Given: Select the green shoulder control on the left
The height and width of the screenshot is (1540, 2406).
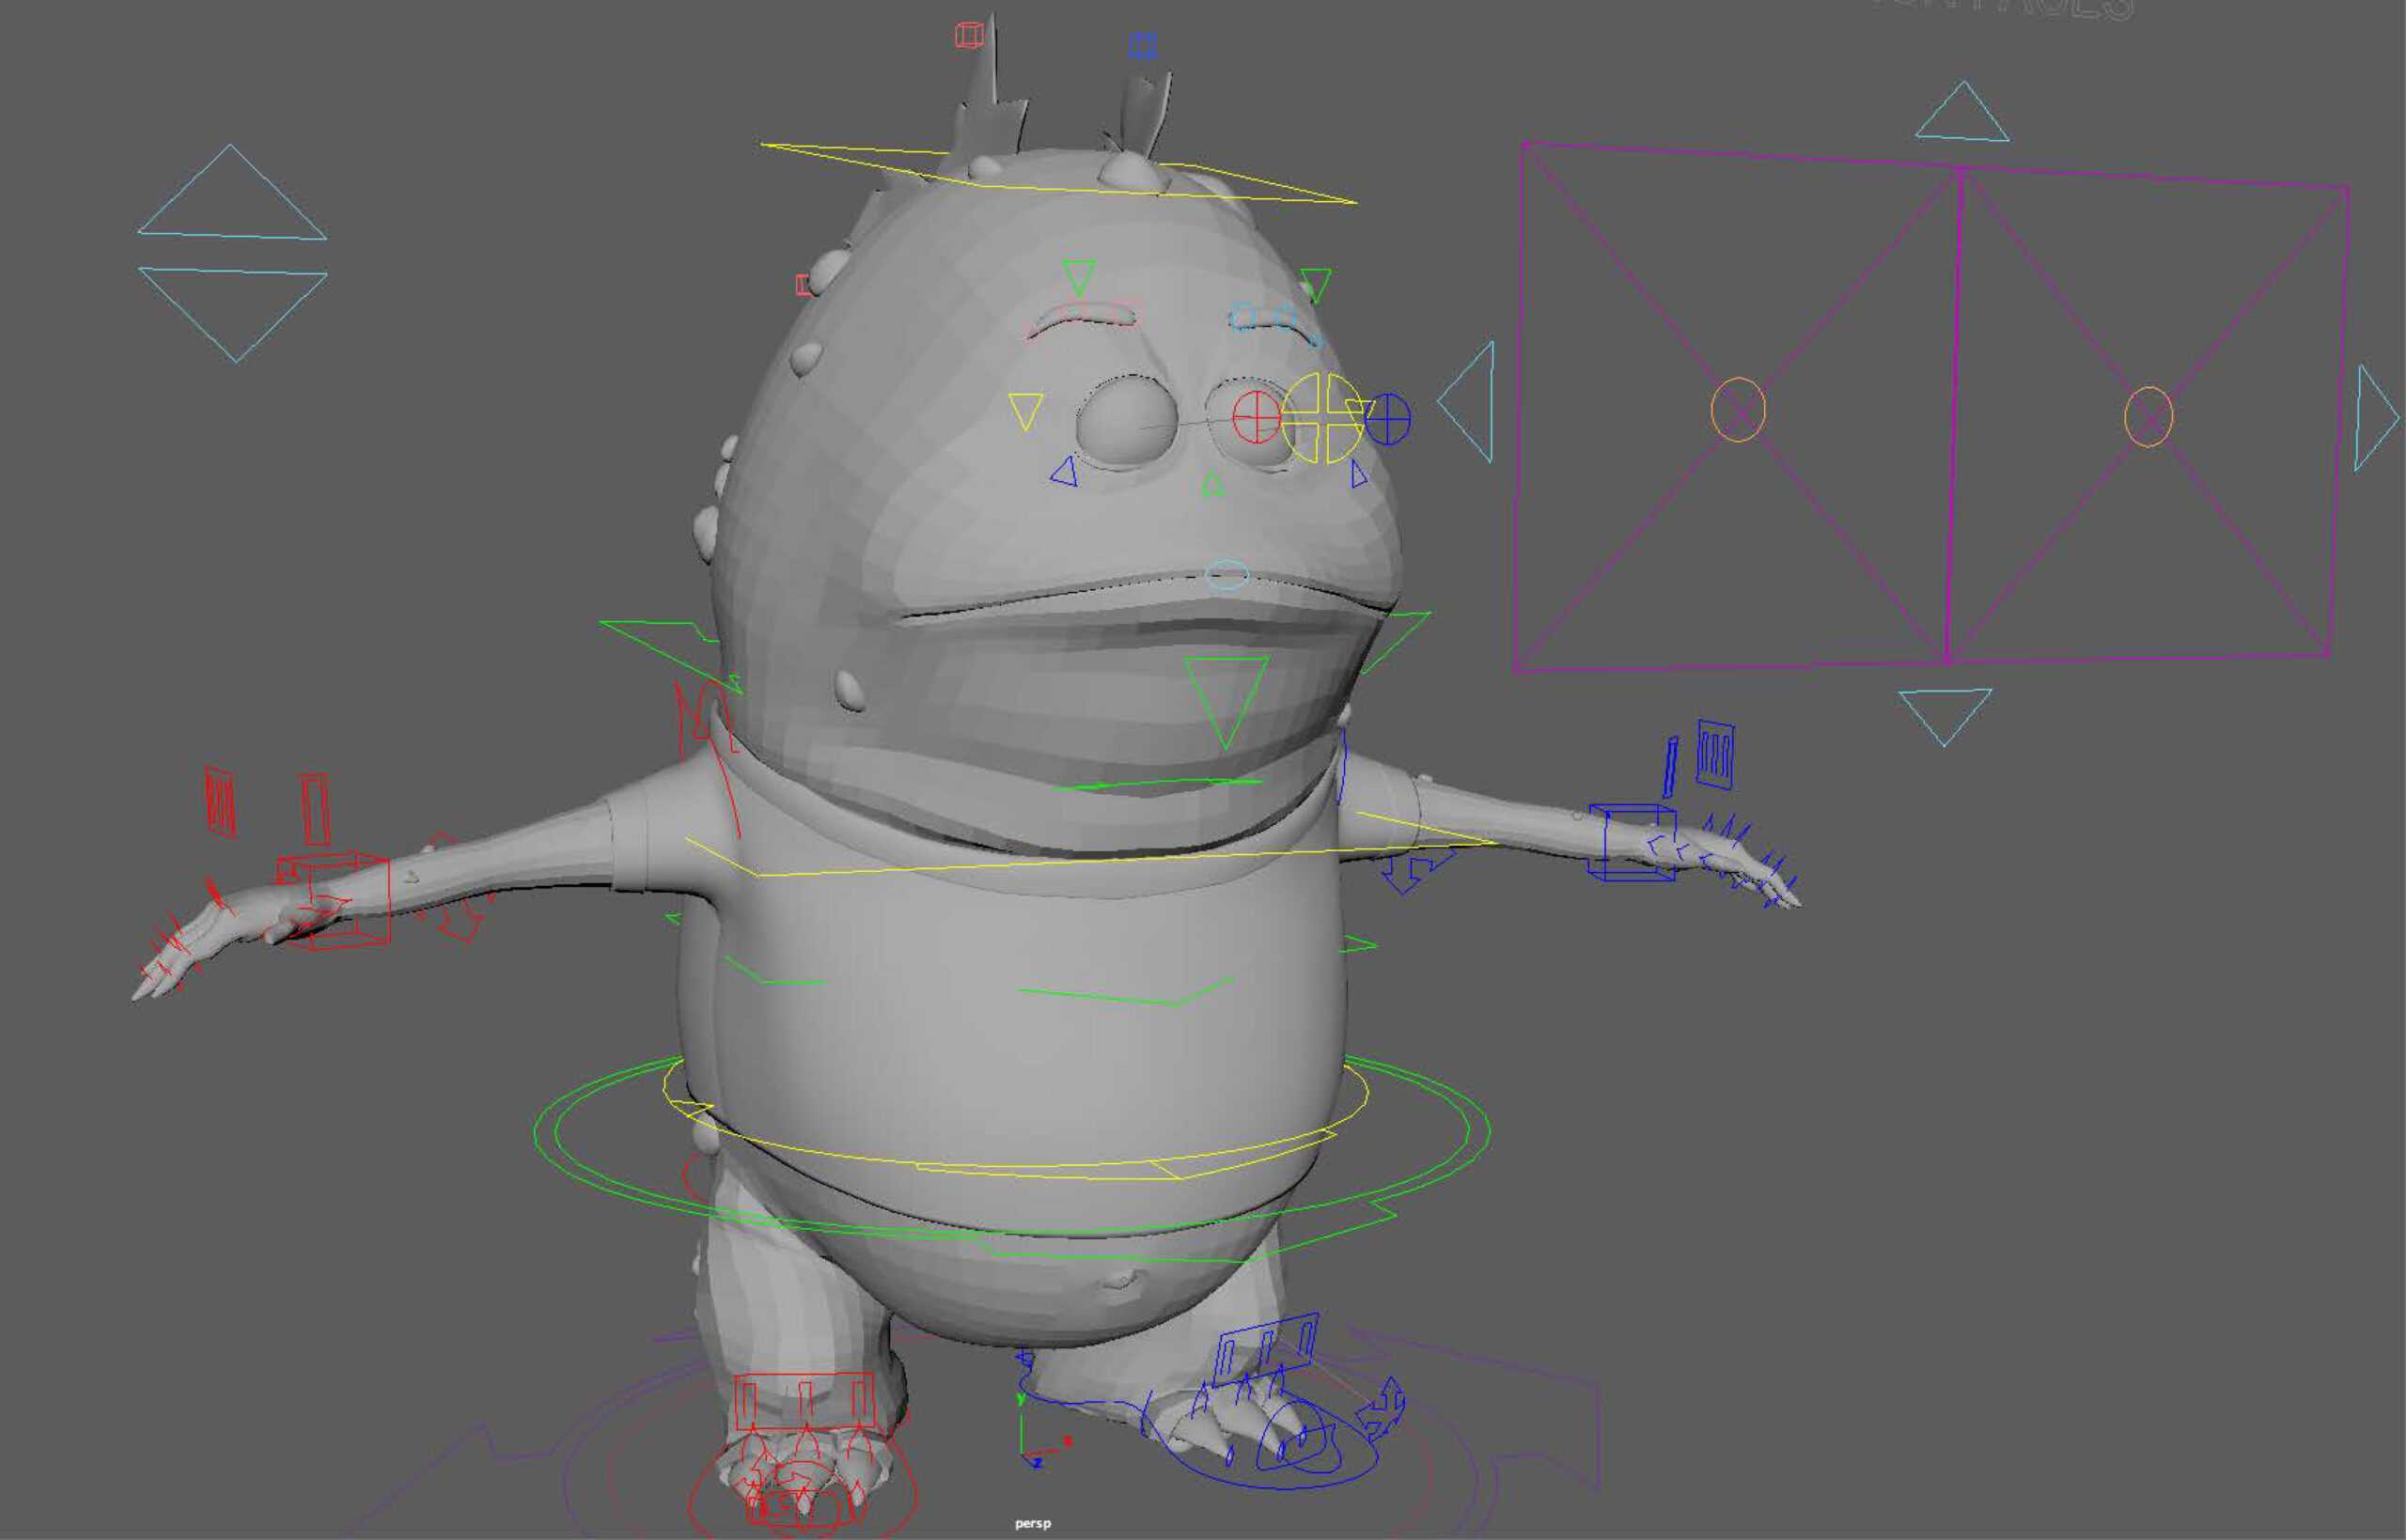Looking at the screenshot, I should click(672, 655).
